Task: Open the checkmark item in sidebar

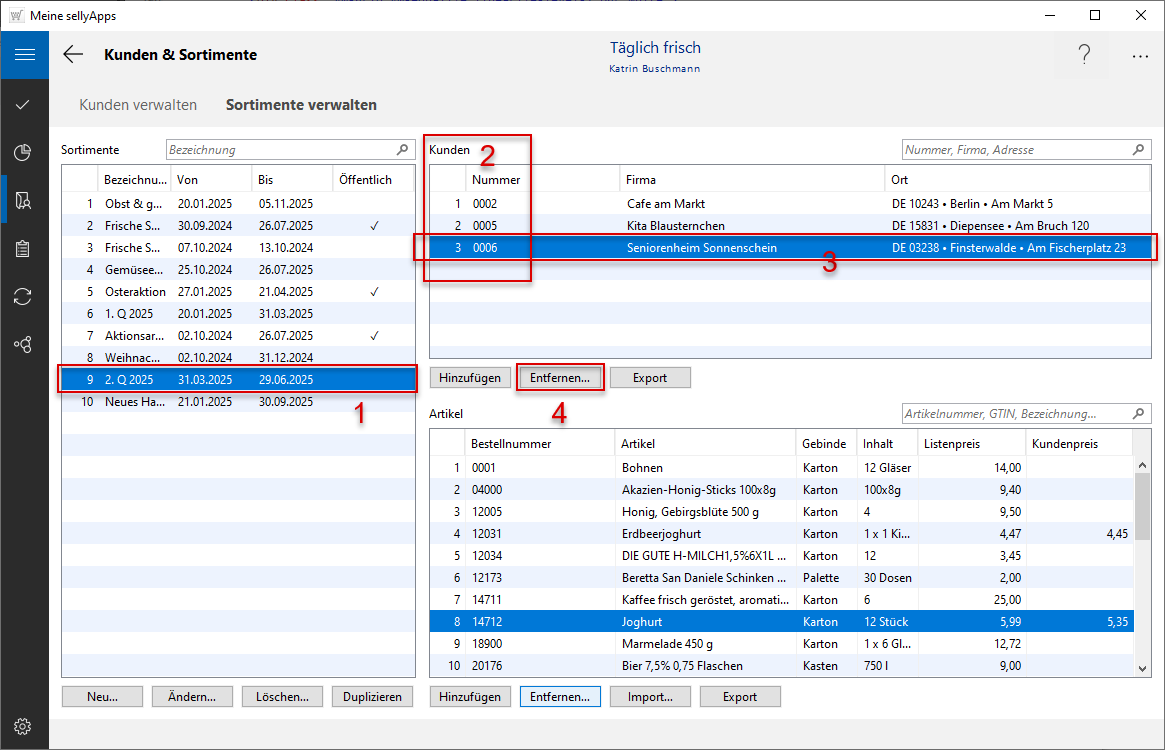Action: tap(24, 104)
